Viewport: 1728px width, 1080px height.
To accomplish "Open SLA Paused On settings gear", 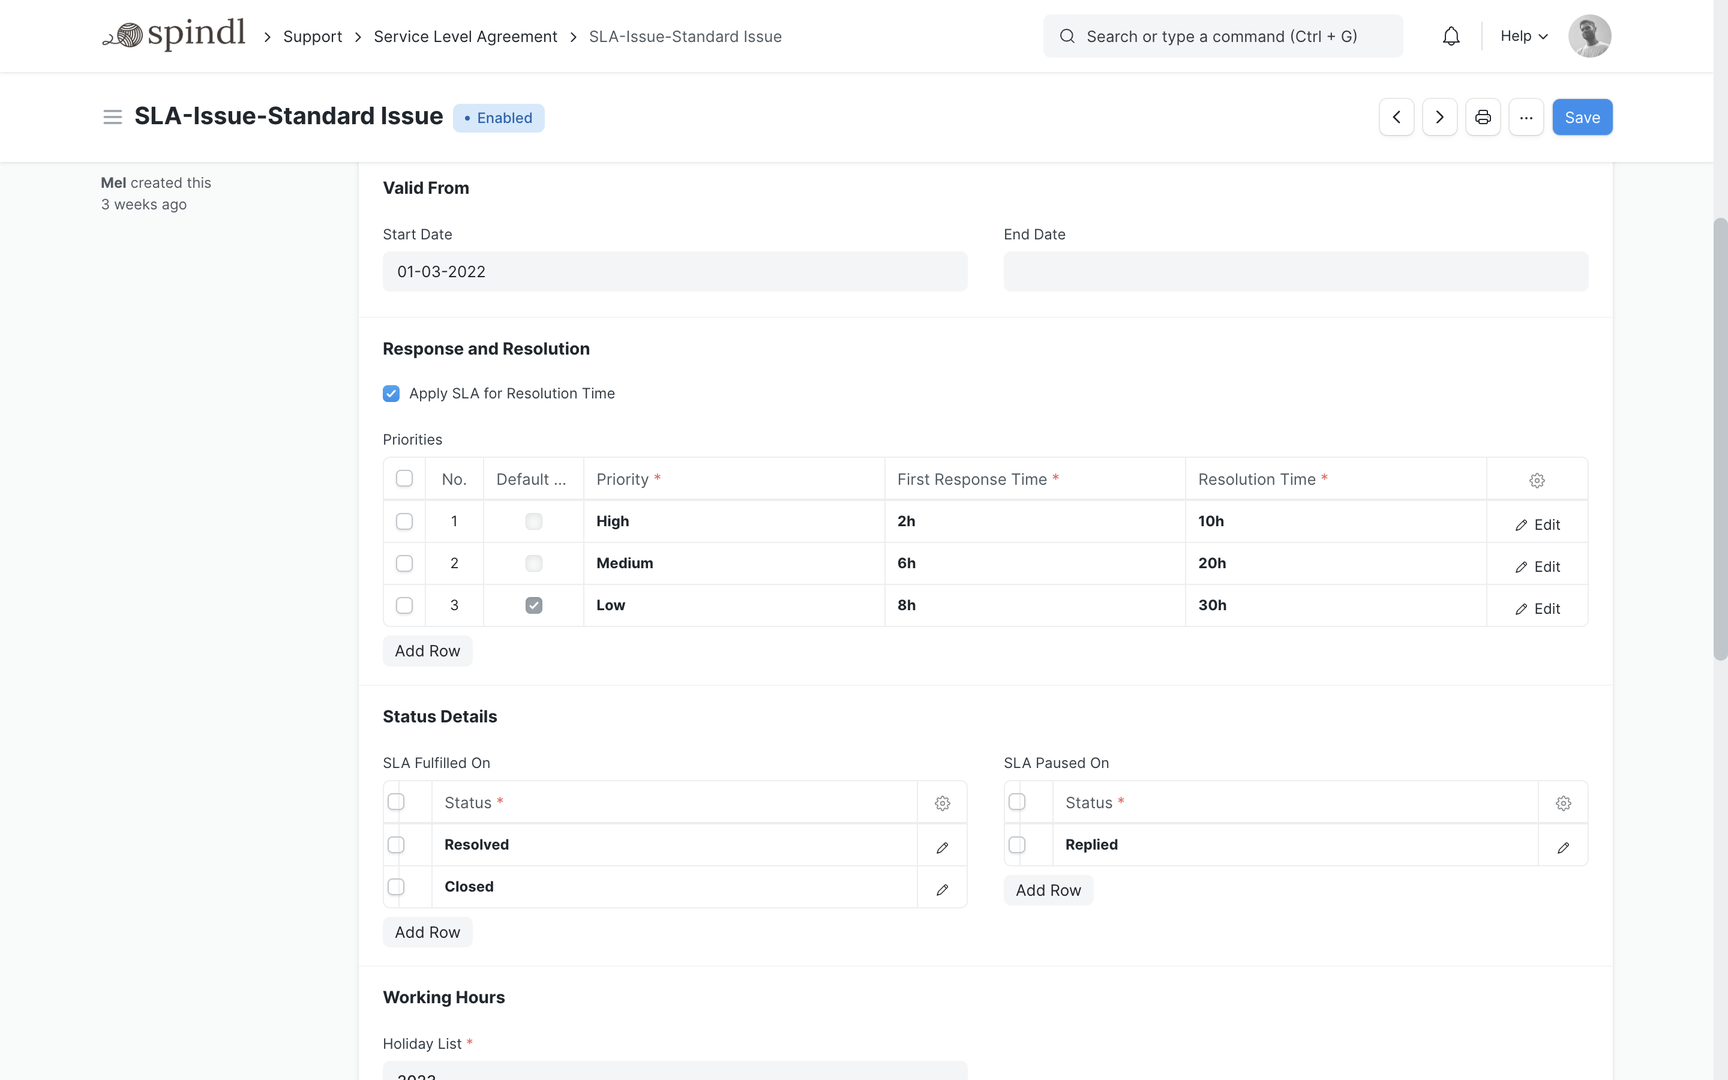I will point(1563,803).
